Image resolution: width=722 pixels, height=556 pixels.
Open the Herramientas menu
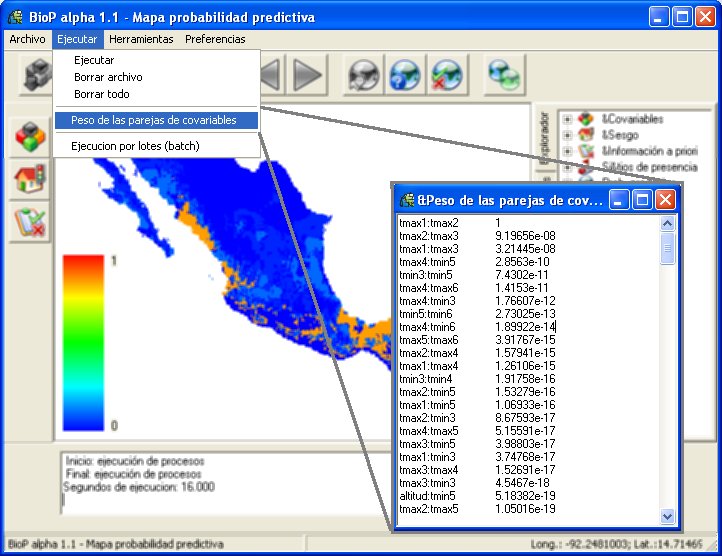tap(141, 39)
